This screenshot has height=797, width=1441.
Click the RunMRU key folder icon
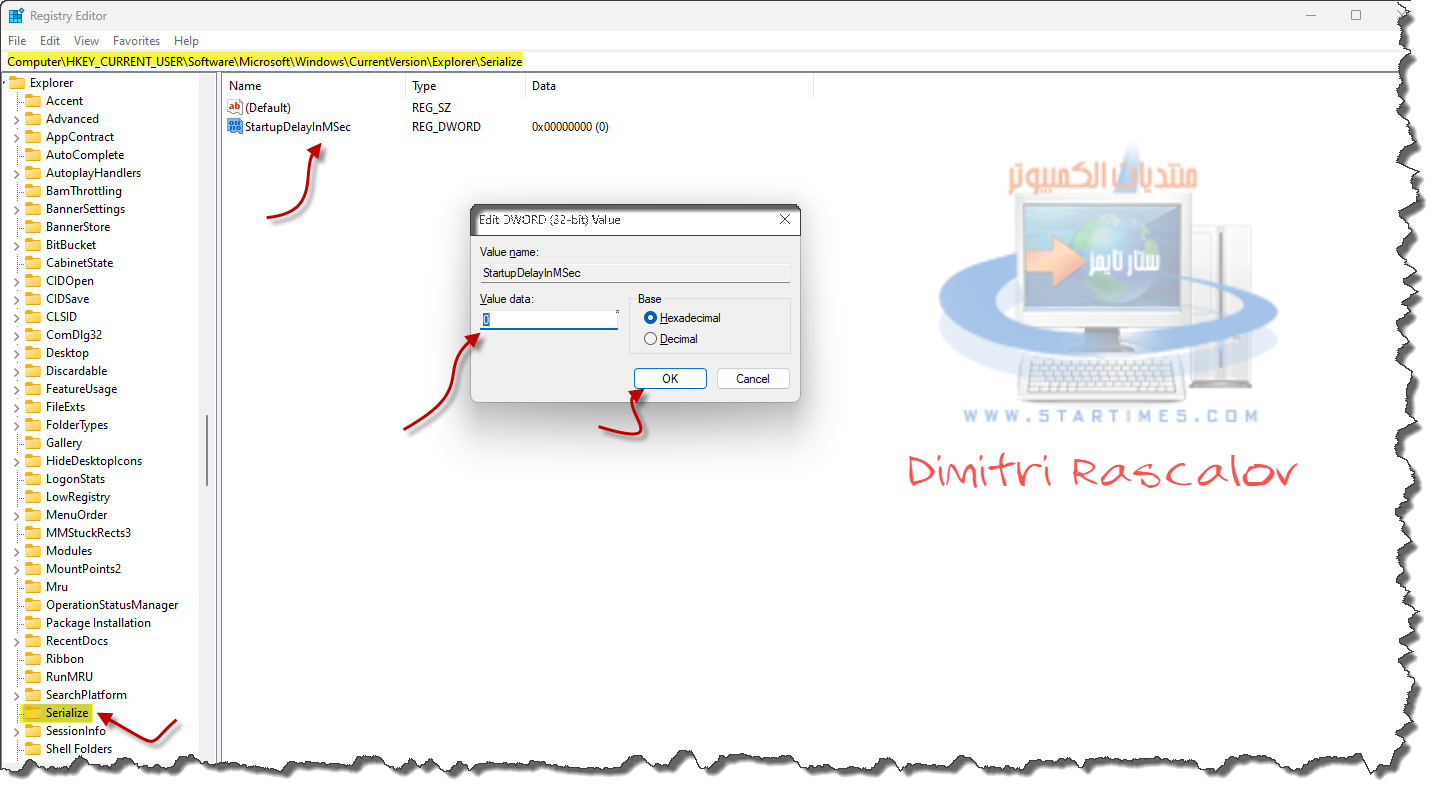point(33,677)
